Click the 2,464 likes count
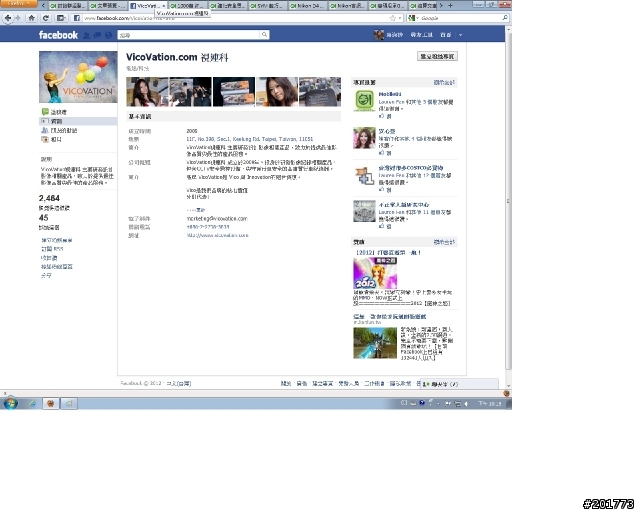Screen dimensions: 640x512 [x=49, y=198]
